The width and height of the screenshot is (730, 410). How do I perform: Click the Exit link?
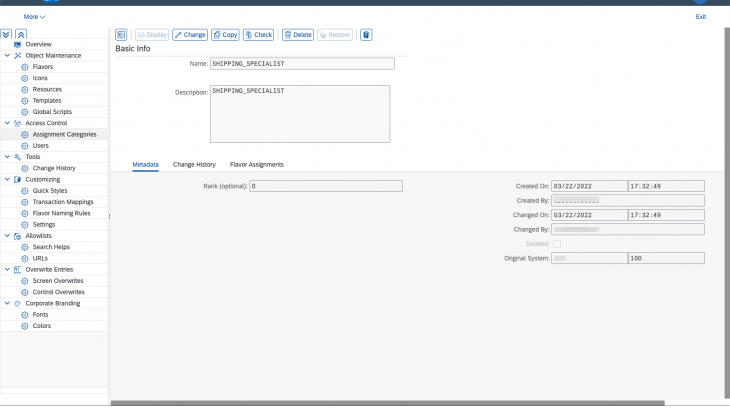pos(700,17)
